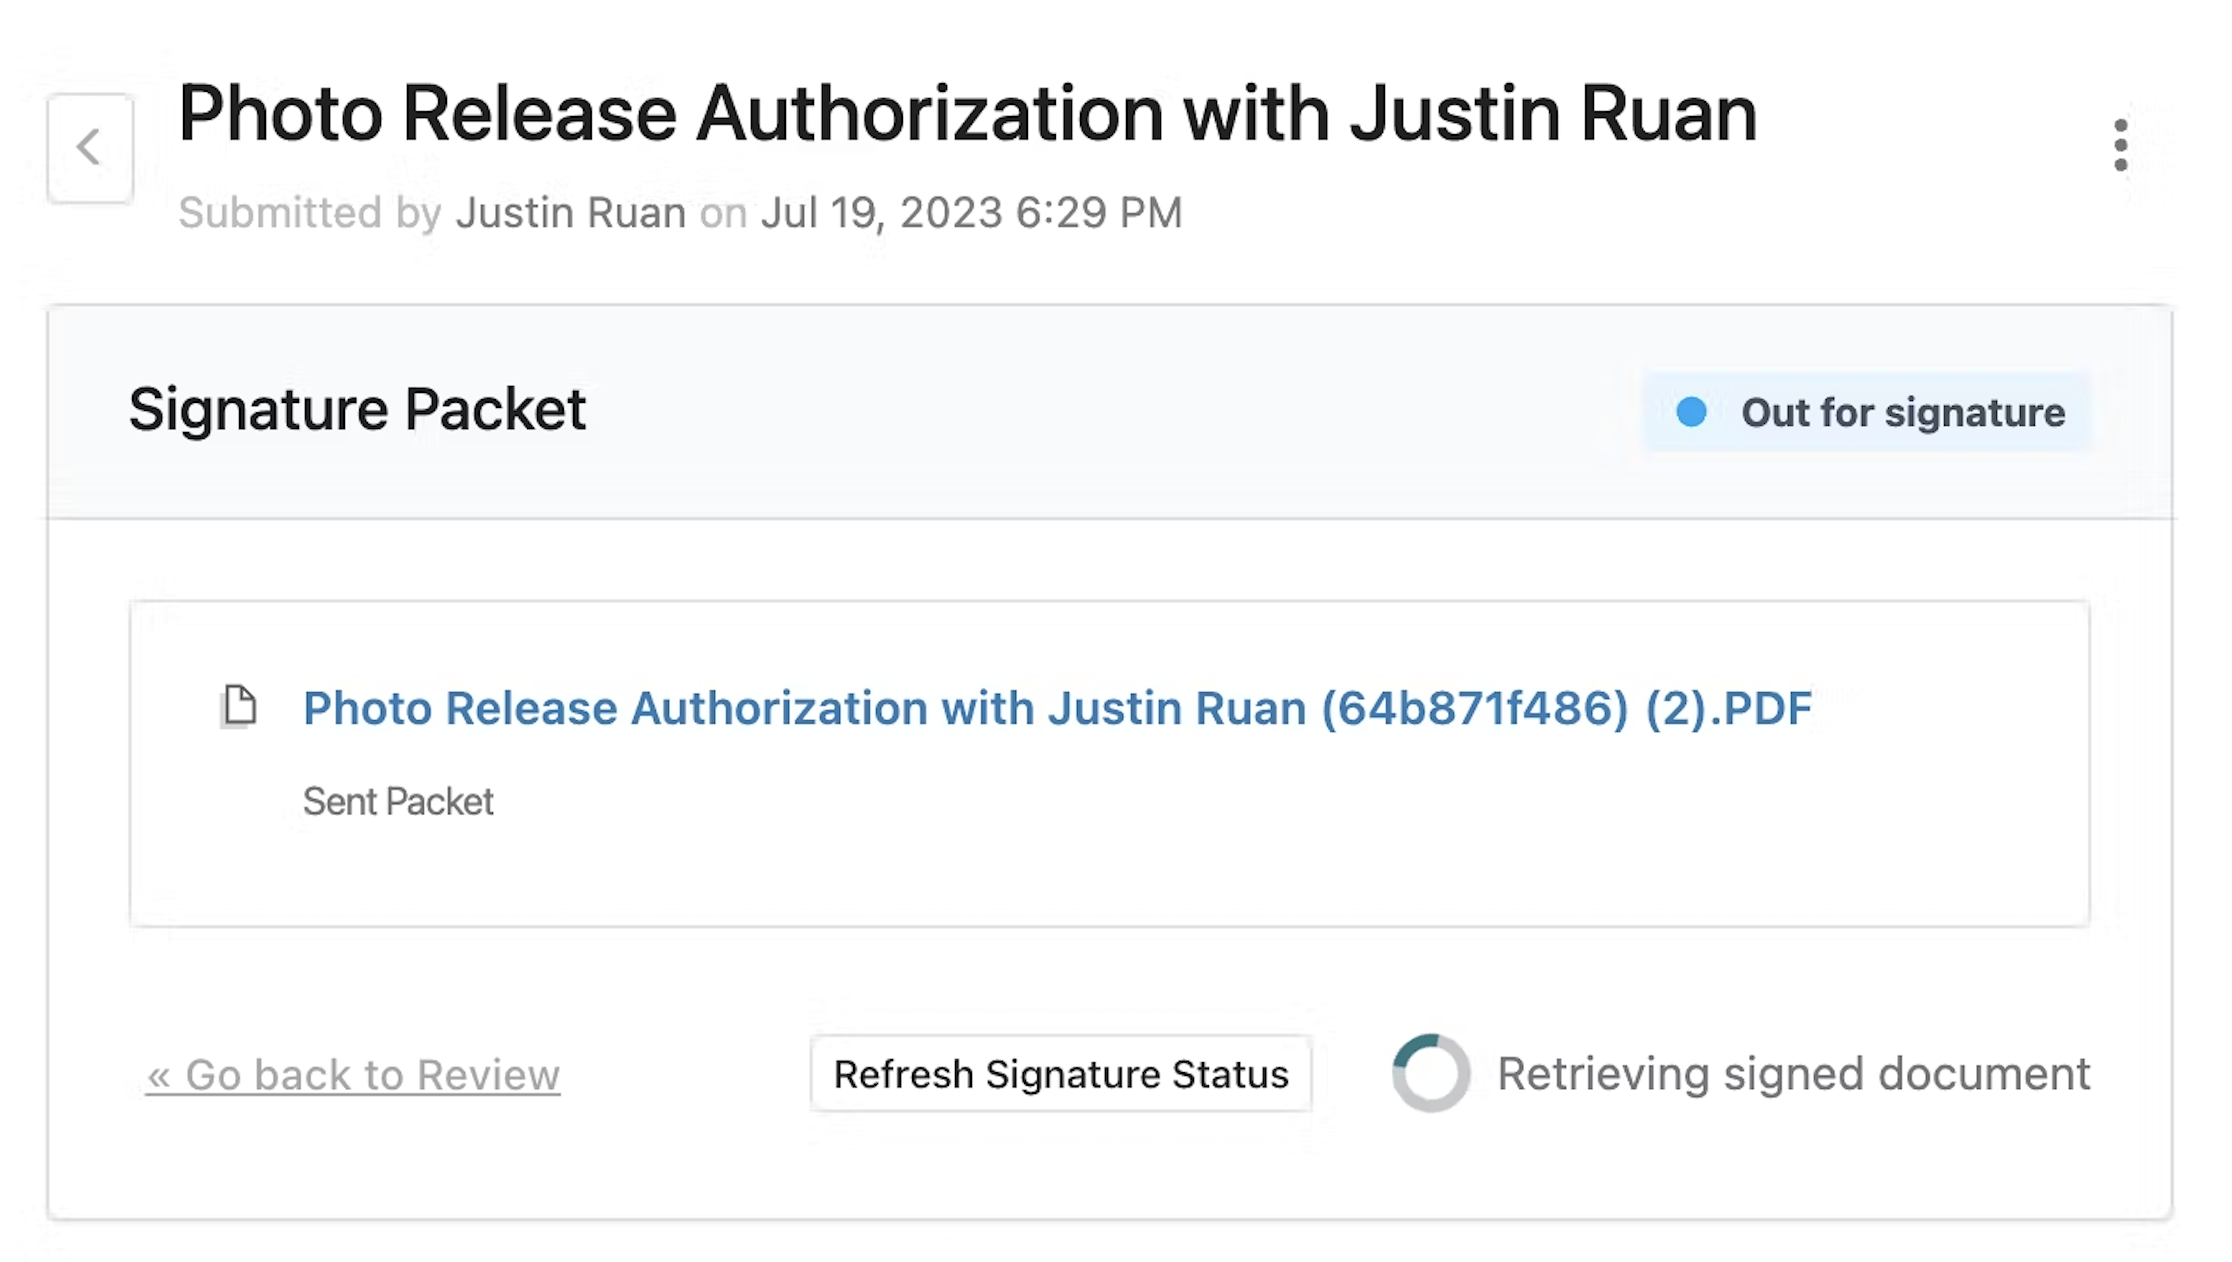The width and height of the screenshot is (2232, 1262).
Task: Click the document file icon
Action: pyautogui.click(x=239, y=706)
